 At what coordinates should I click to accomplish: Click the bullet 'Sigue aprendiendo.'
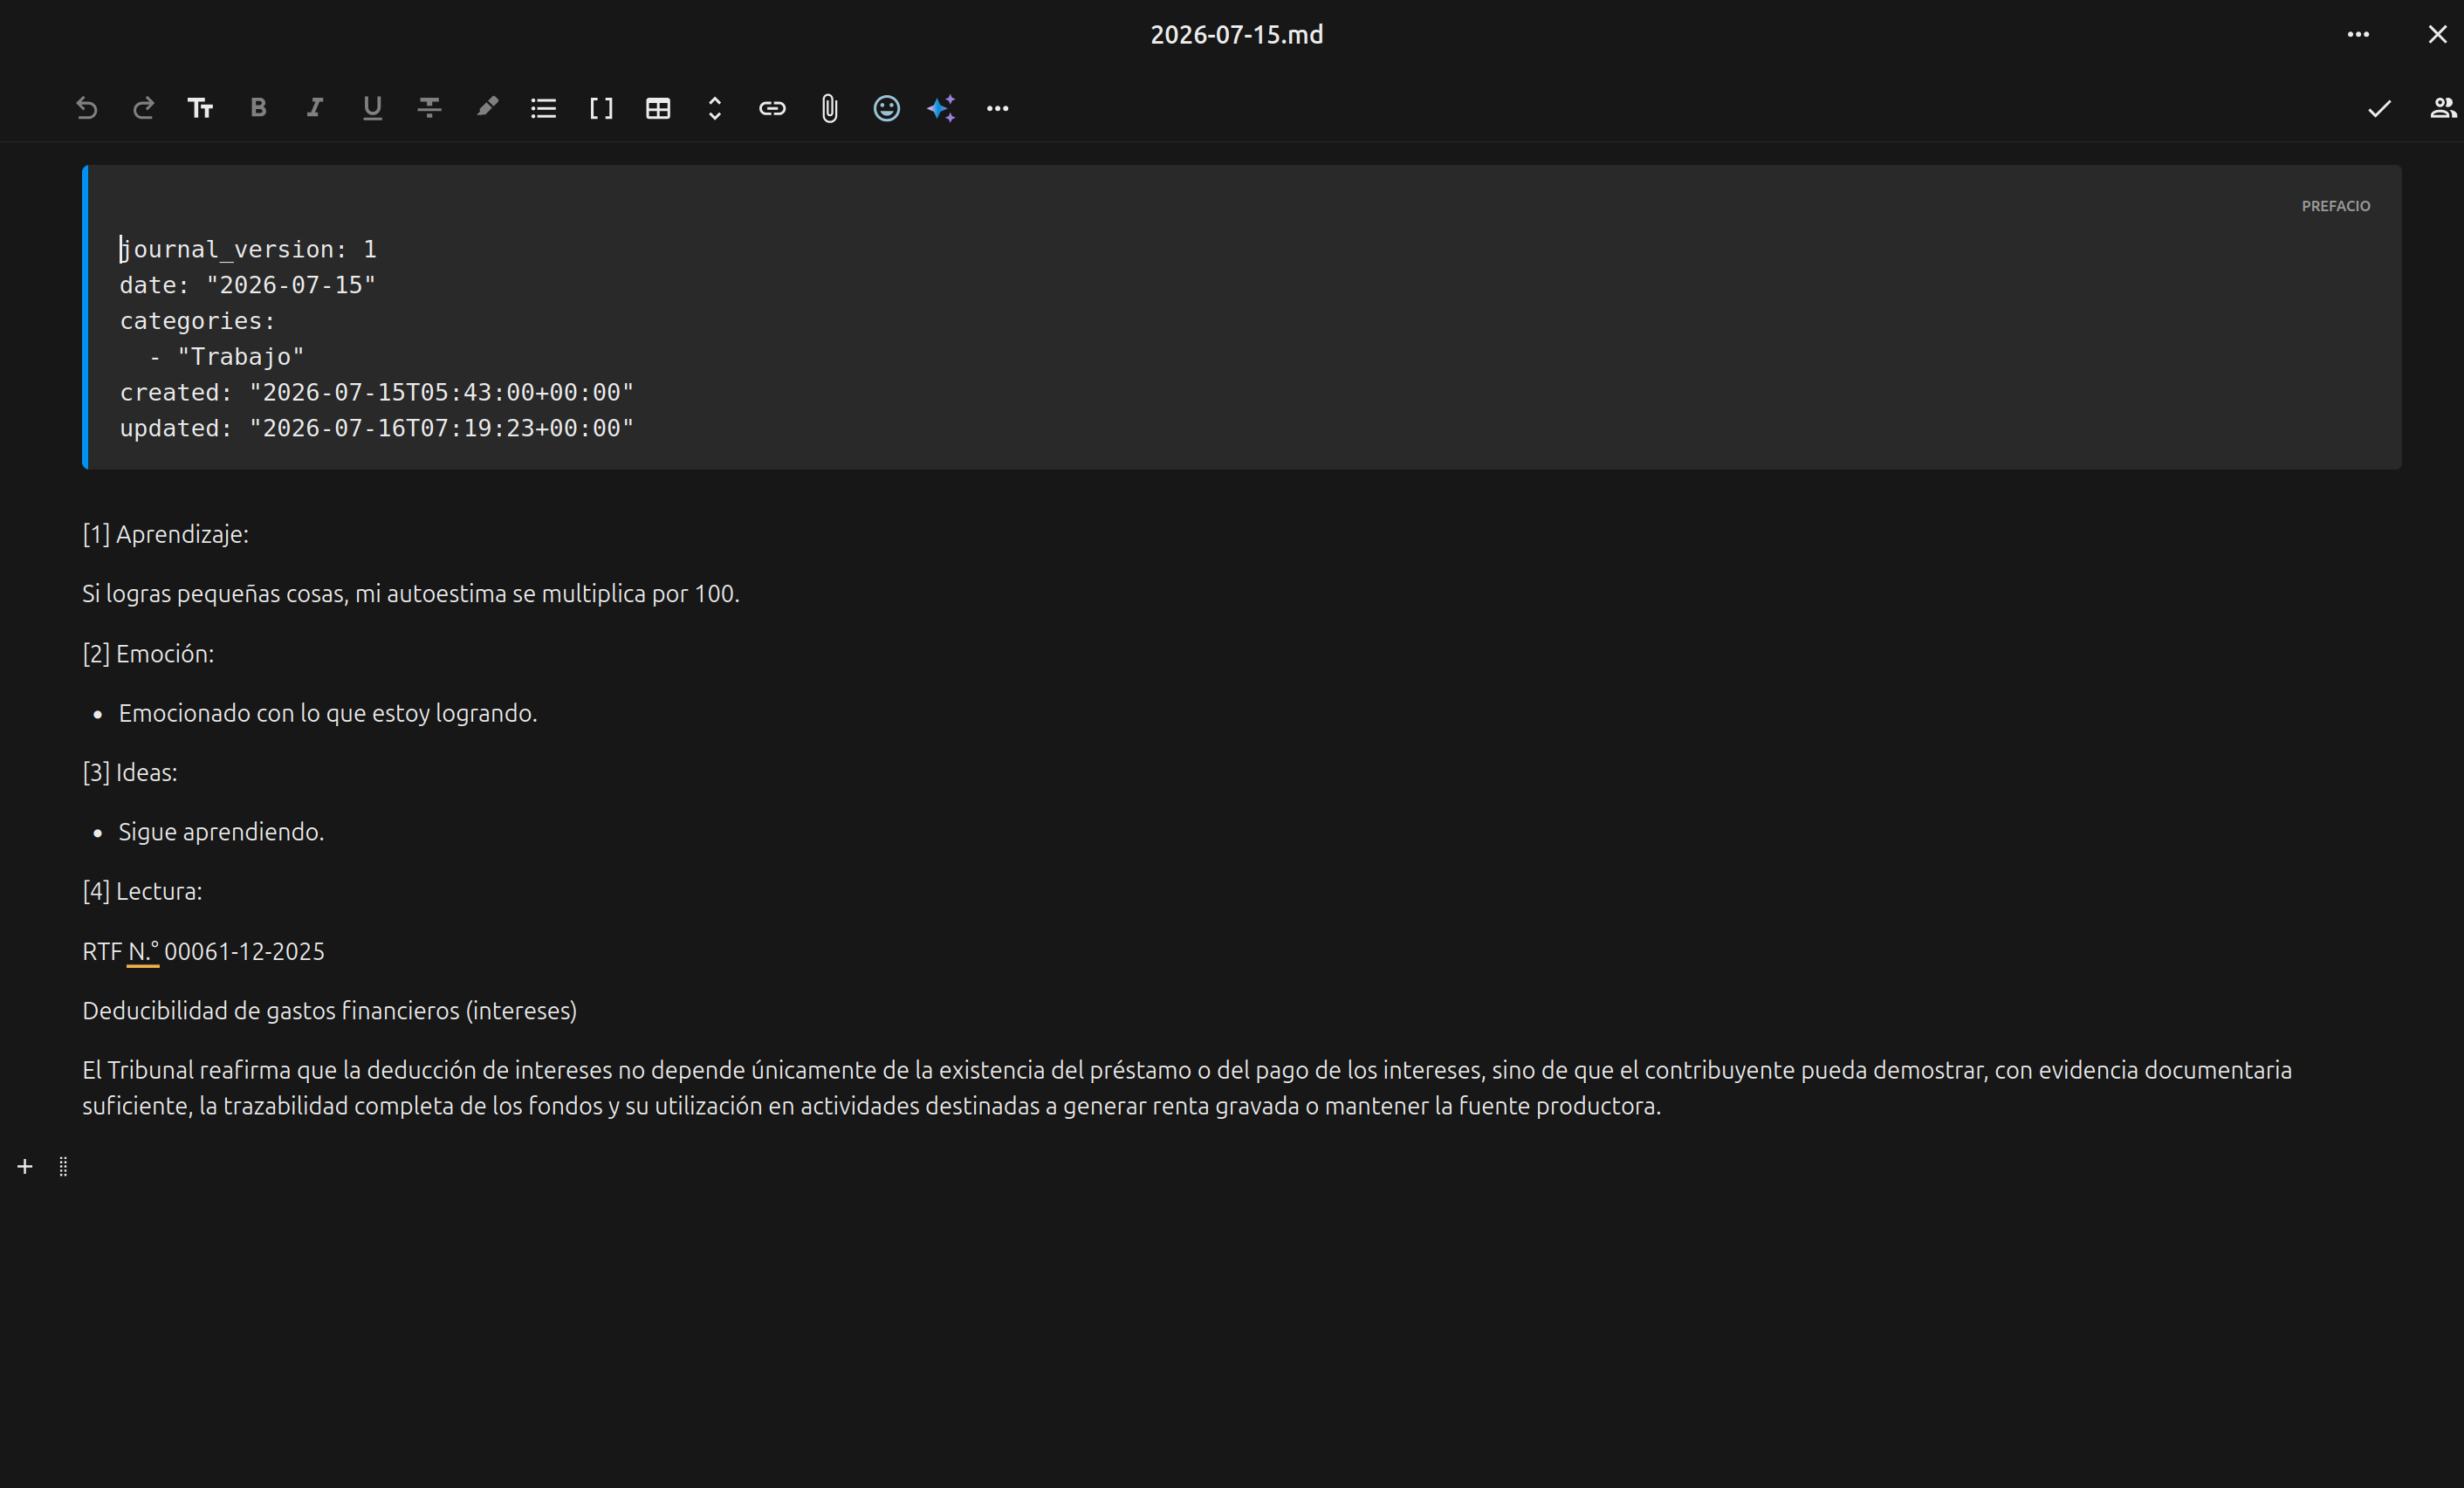[221, 831]
